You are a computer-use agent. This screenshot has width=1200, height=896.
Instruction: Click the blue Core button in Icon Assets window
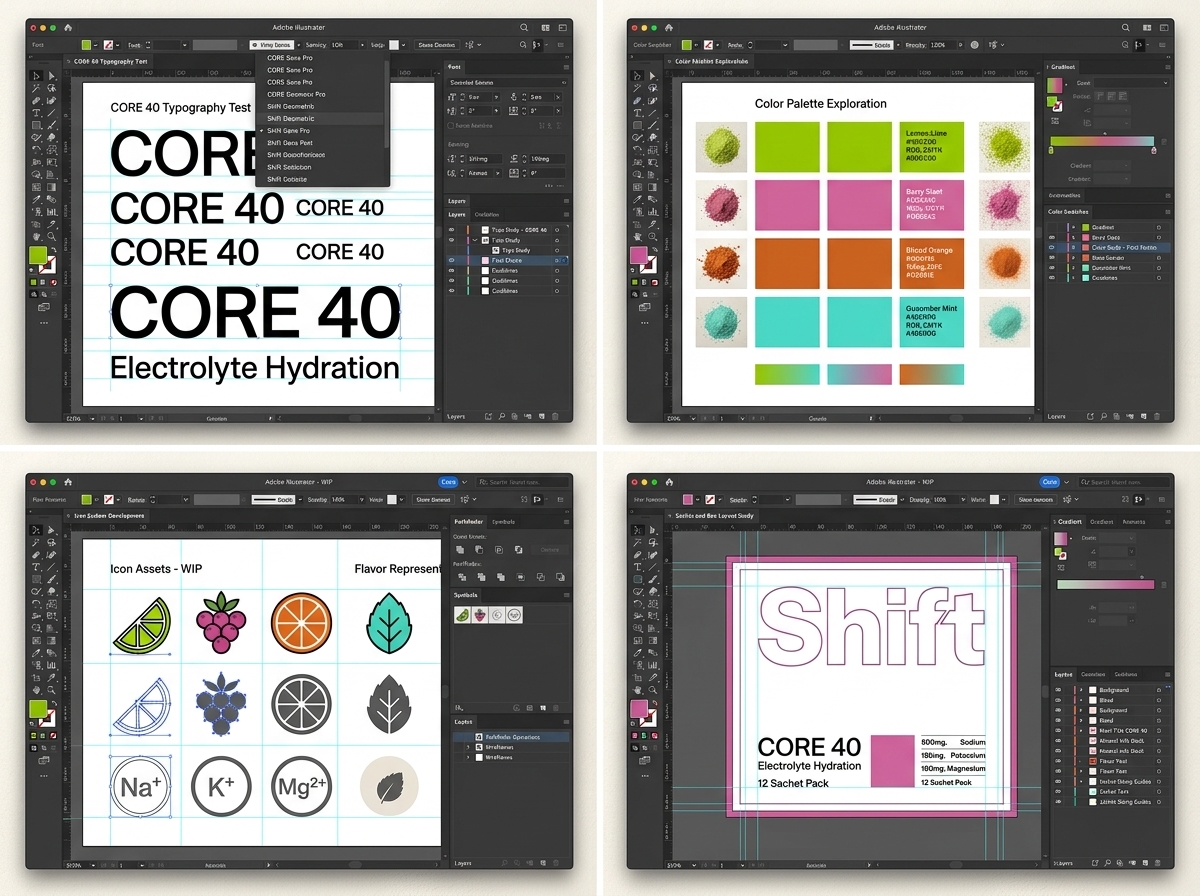pos(449,482)
